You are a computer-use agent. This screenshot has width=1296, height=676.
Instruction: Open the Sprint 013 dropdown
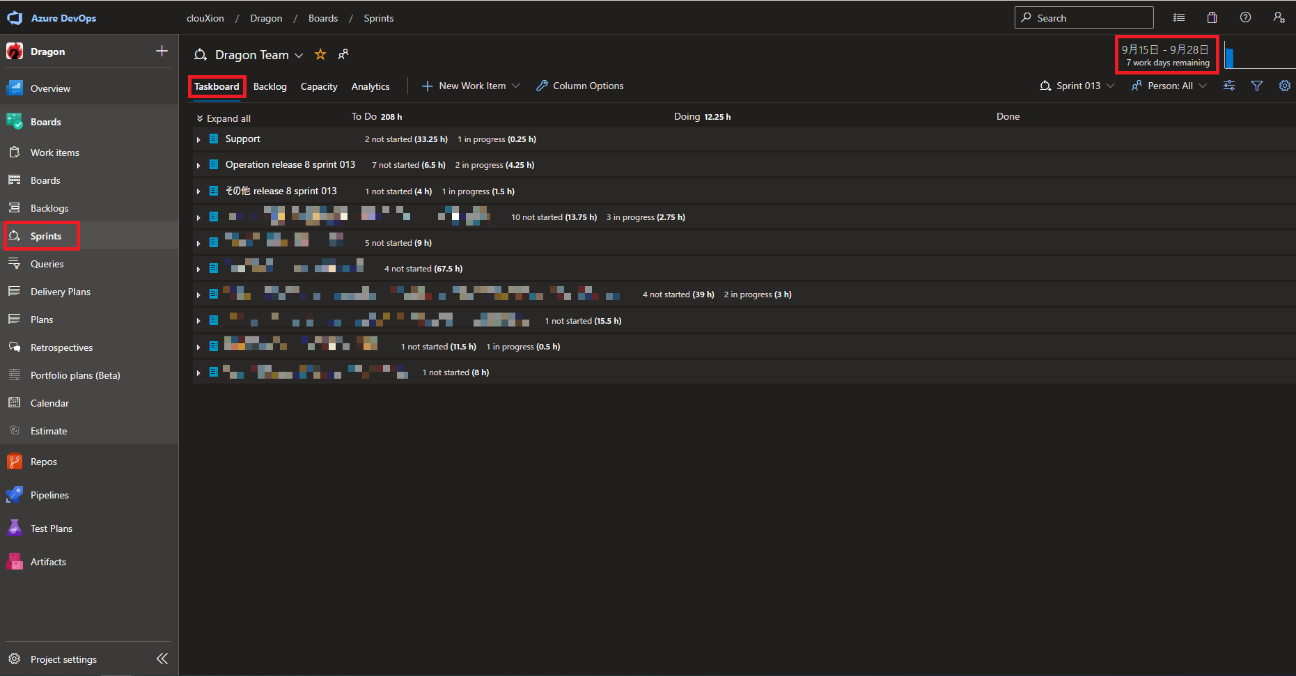click(1077, 86)
